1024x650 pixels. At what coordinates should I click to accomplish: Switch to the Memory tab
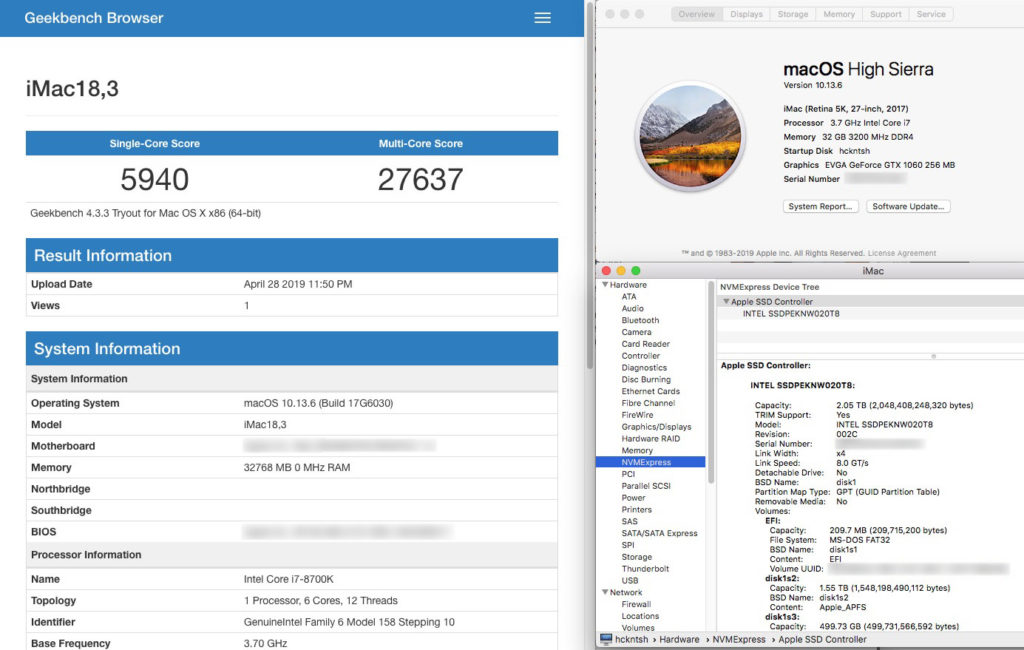click(839, 14)
